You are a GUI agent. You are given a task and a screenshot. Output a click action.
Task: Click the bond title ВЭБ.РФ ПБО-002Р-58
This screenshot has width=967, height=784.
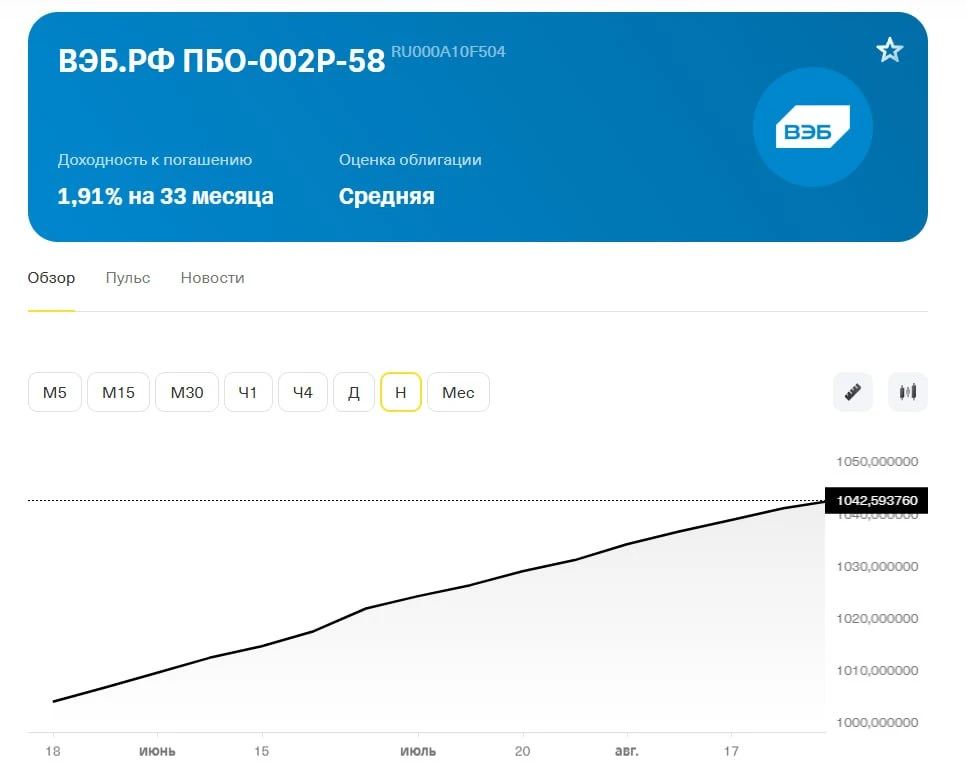coord(221,61)
